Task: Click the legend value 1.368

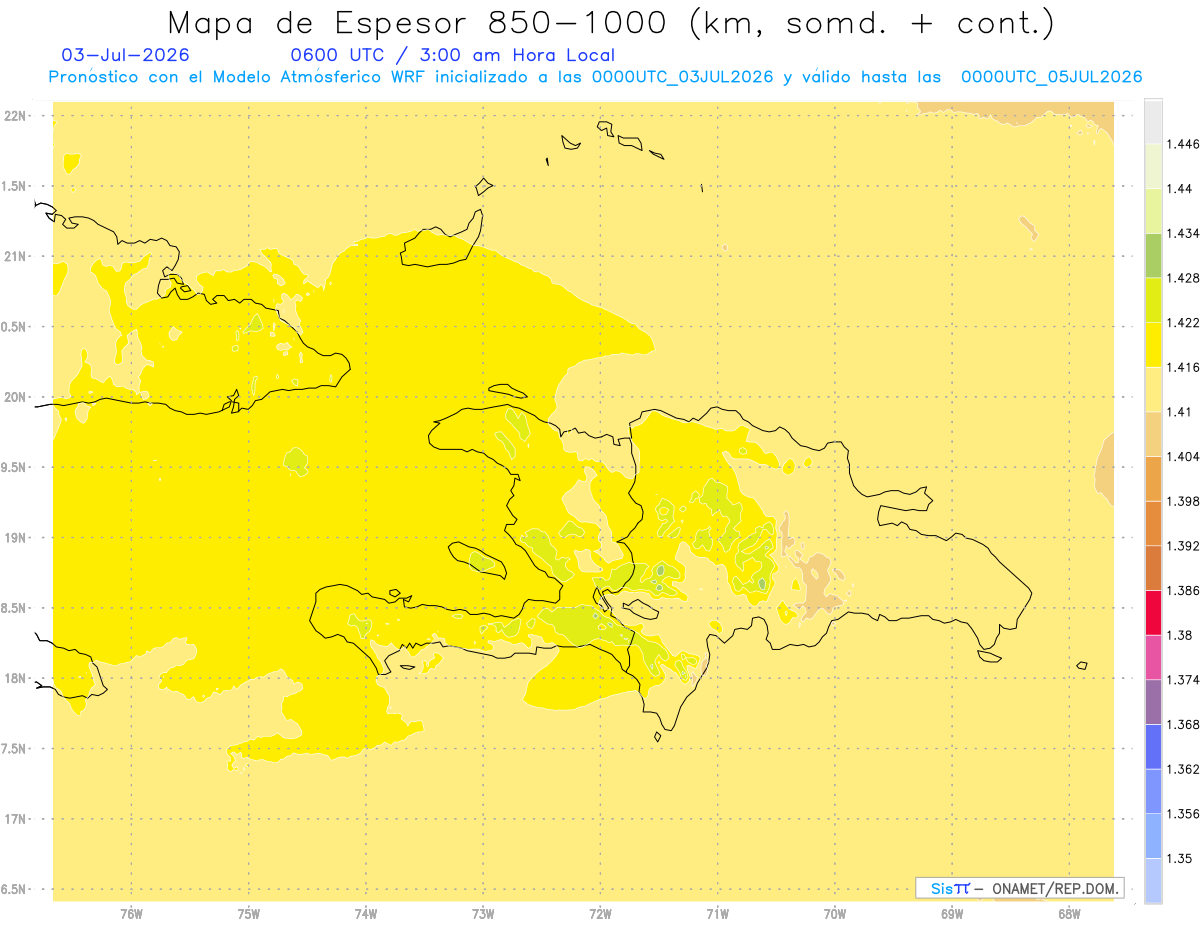Action: pos(1182,724)
